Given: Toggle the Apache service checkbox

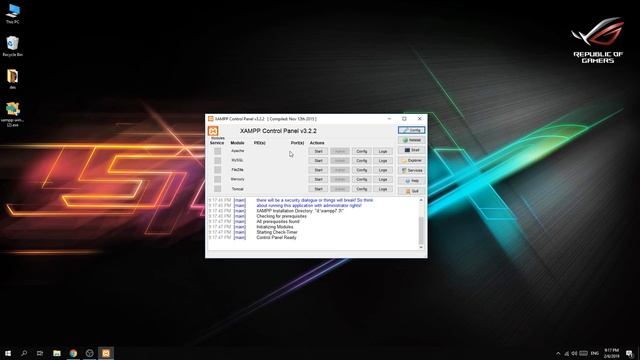Looking at the screenshot, I should [x=218, y=151].
